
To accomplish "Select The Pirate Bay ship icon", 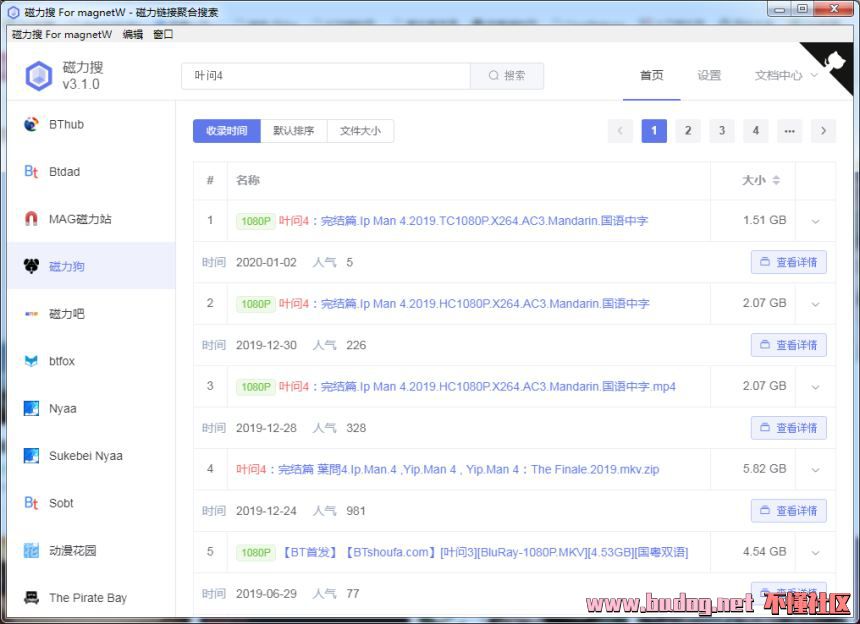I will pos(31,598).
